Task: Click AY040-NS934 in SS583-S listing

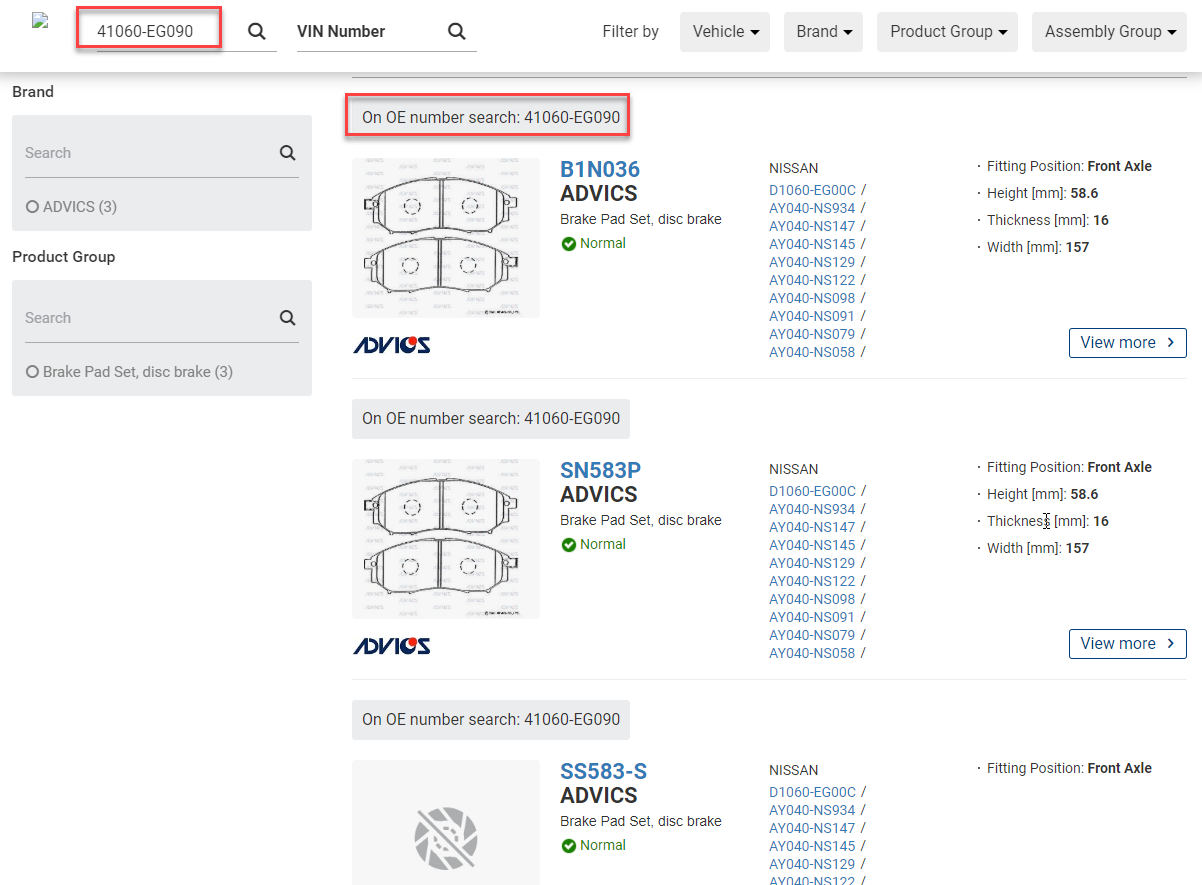Action: [813, 810]
